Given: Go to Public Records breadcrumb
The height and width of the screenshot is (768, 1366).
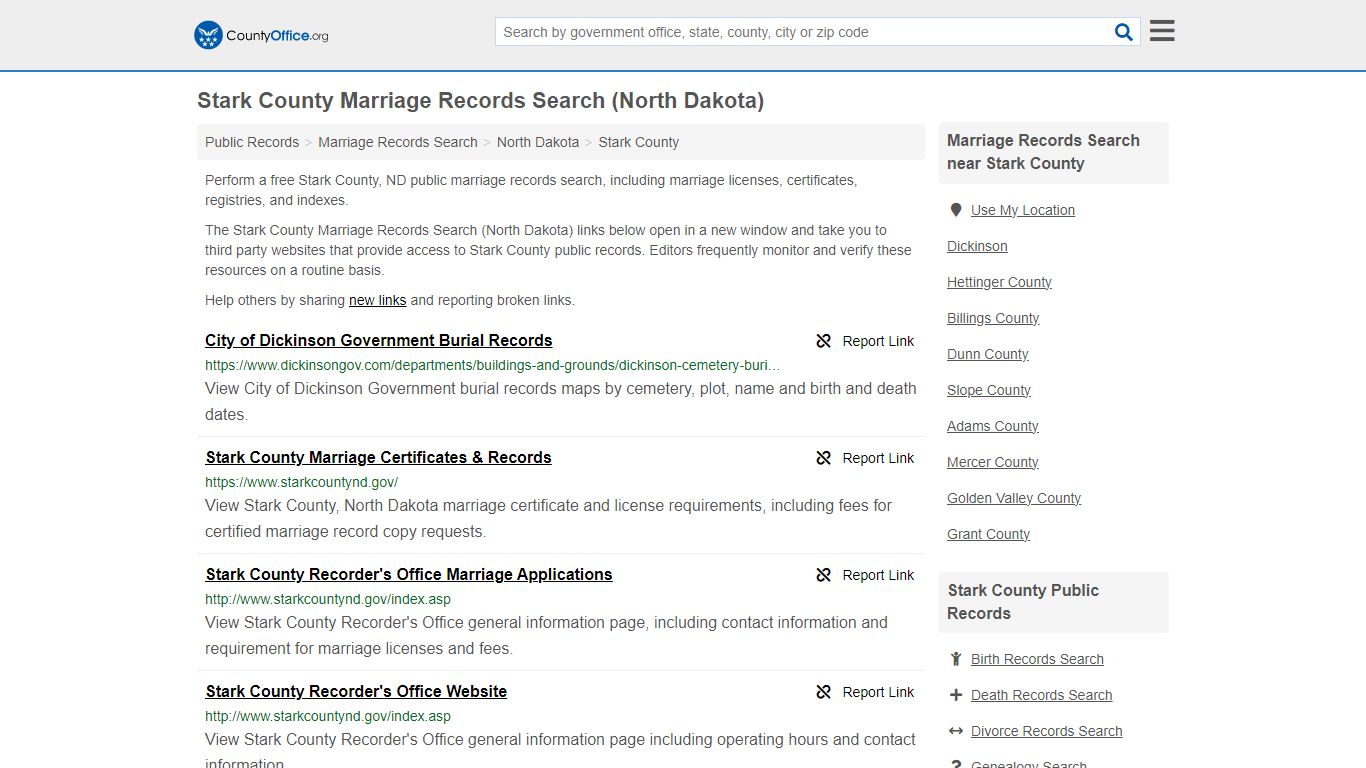Looking at the screenshot, I should 252,142.
